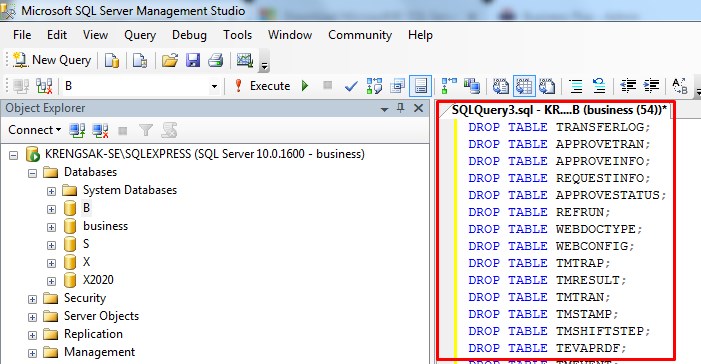The height and width of the screenshot is (364, 701).
Task: Open the Edit menu
Action: click(57, 35)
